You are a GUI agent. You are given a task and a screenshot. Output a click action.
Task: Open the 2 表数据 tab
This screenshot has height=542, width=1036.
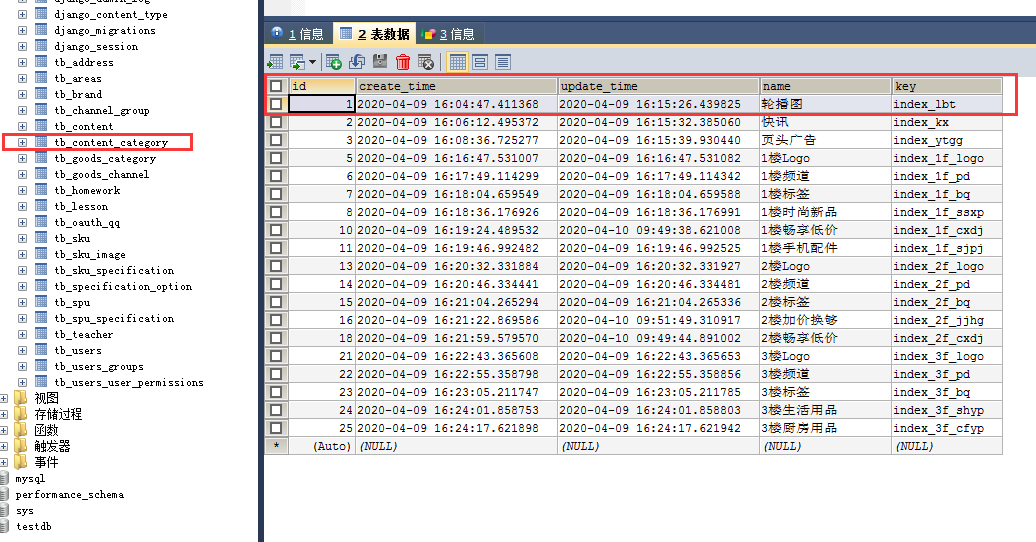click(x=375, y=34)
